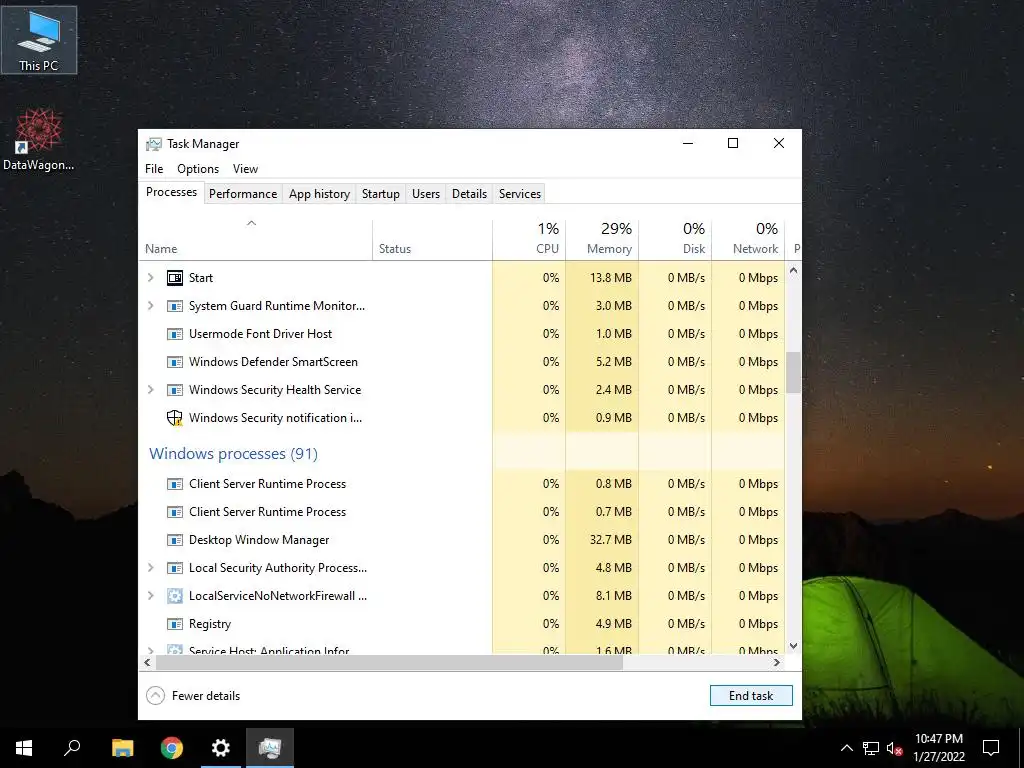Image resolution: width=1024 pixels, height=768 pixels.
Task: Click the vertical scrollbar up arrow
Action: [x=793, y=270]
